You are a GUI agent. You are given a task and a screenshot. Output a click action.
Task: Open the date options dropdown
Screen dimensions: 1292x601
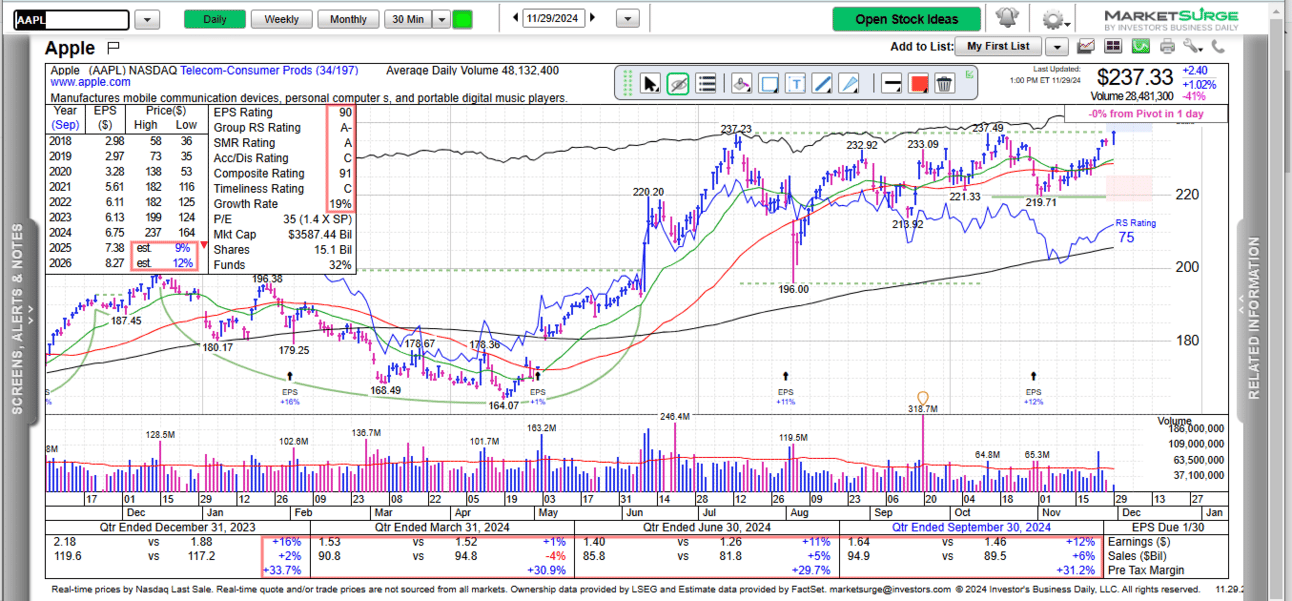point(628,19)
